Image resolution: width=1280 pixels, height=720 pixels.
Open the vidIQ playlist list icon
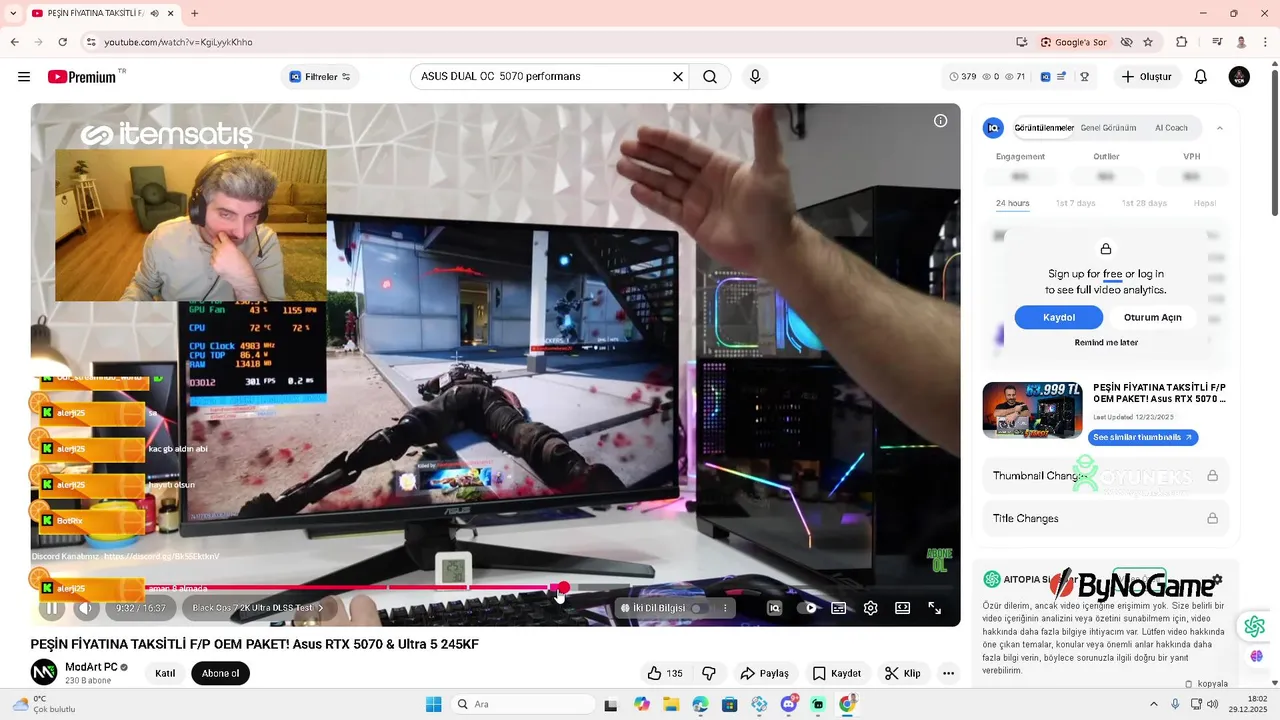coord(1062,77)
